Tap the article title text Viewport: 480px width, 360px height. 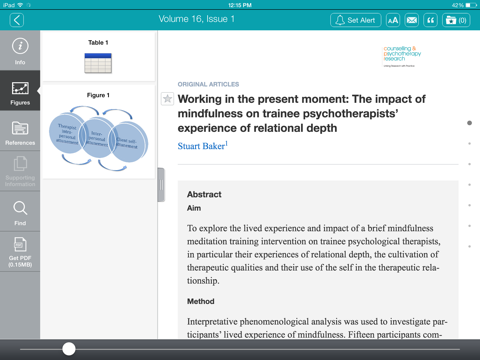[301, 113]
